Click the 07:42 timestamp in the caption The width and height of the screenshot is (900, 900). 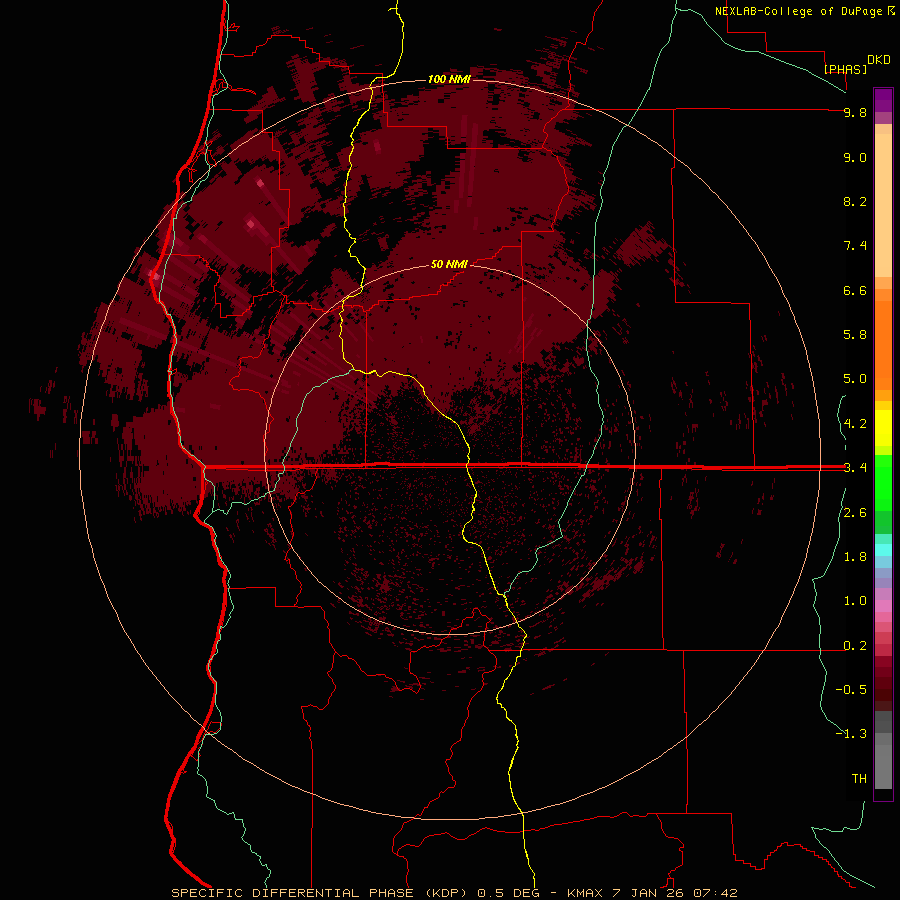(715, 893)
